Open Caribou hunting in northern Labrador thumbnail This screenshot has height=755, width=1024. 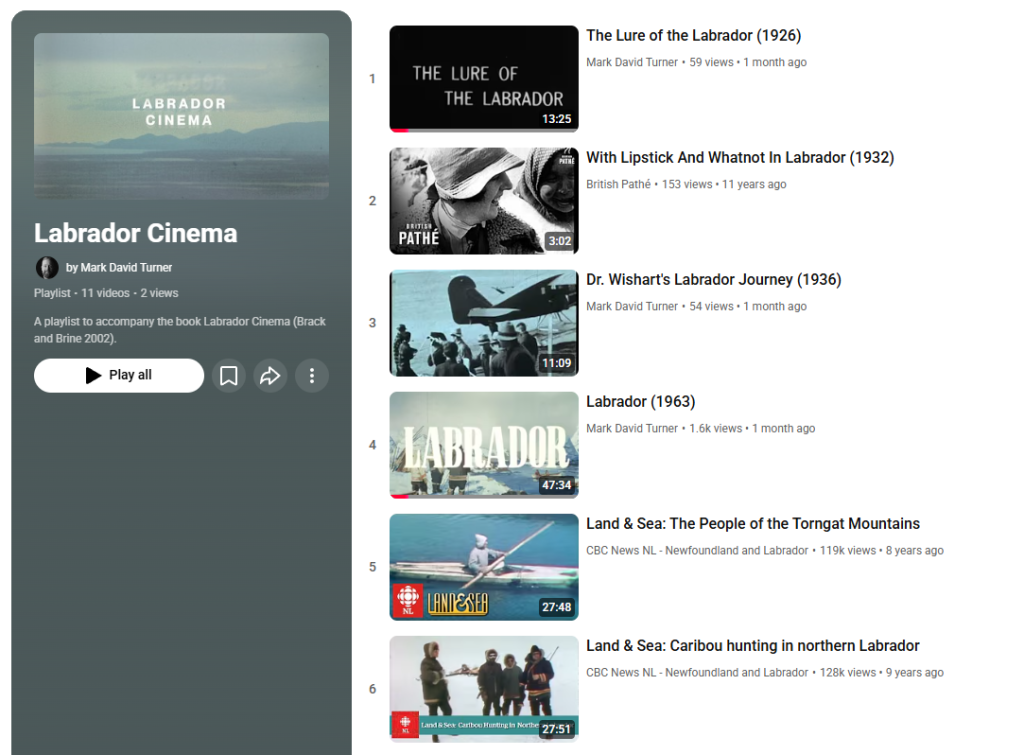tap(483, 688)
